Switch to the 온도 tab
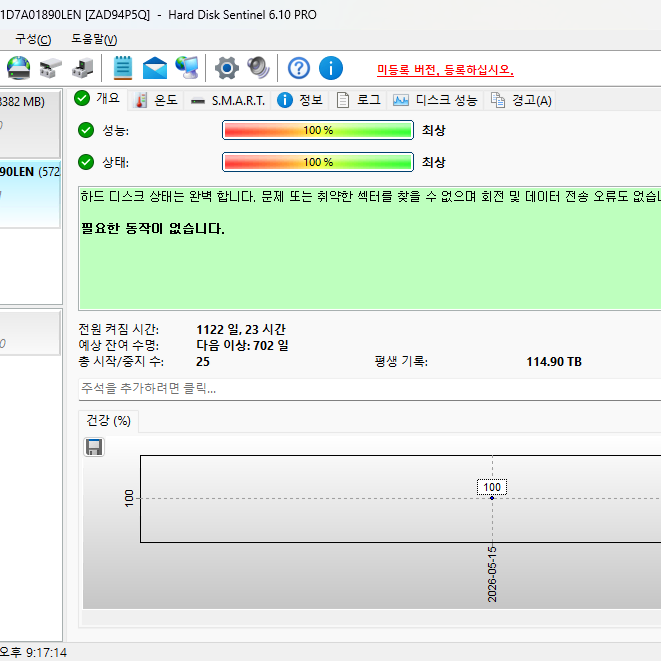The height and width of the screenshot is (661, 661). [156, 100]
